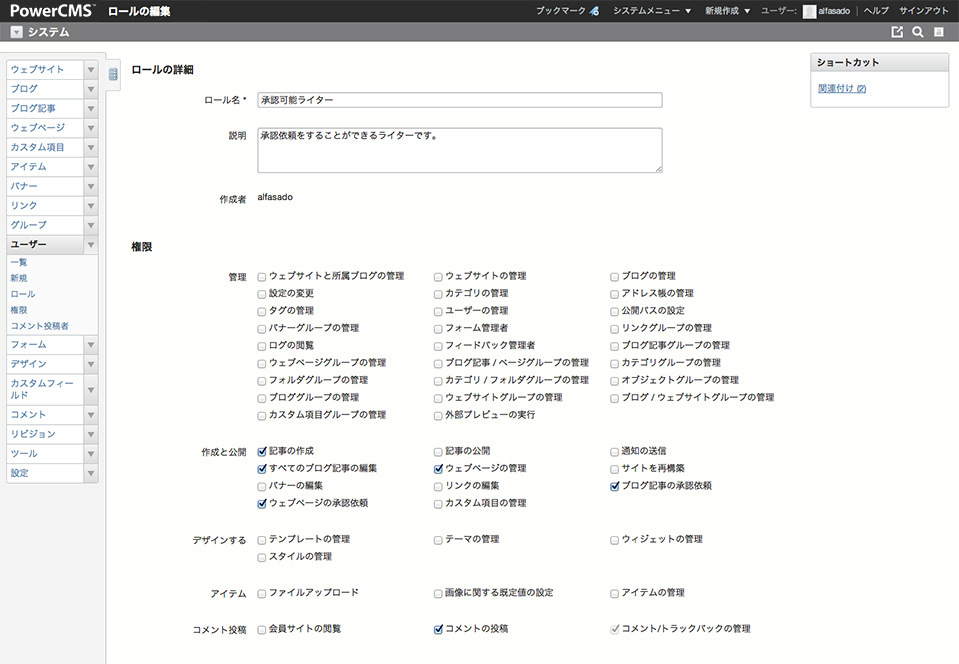
Task: Click the ブックマーク bookmark icon
Action: (594, 11)
